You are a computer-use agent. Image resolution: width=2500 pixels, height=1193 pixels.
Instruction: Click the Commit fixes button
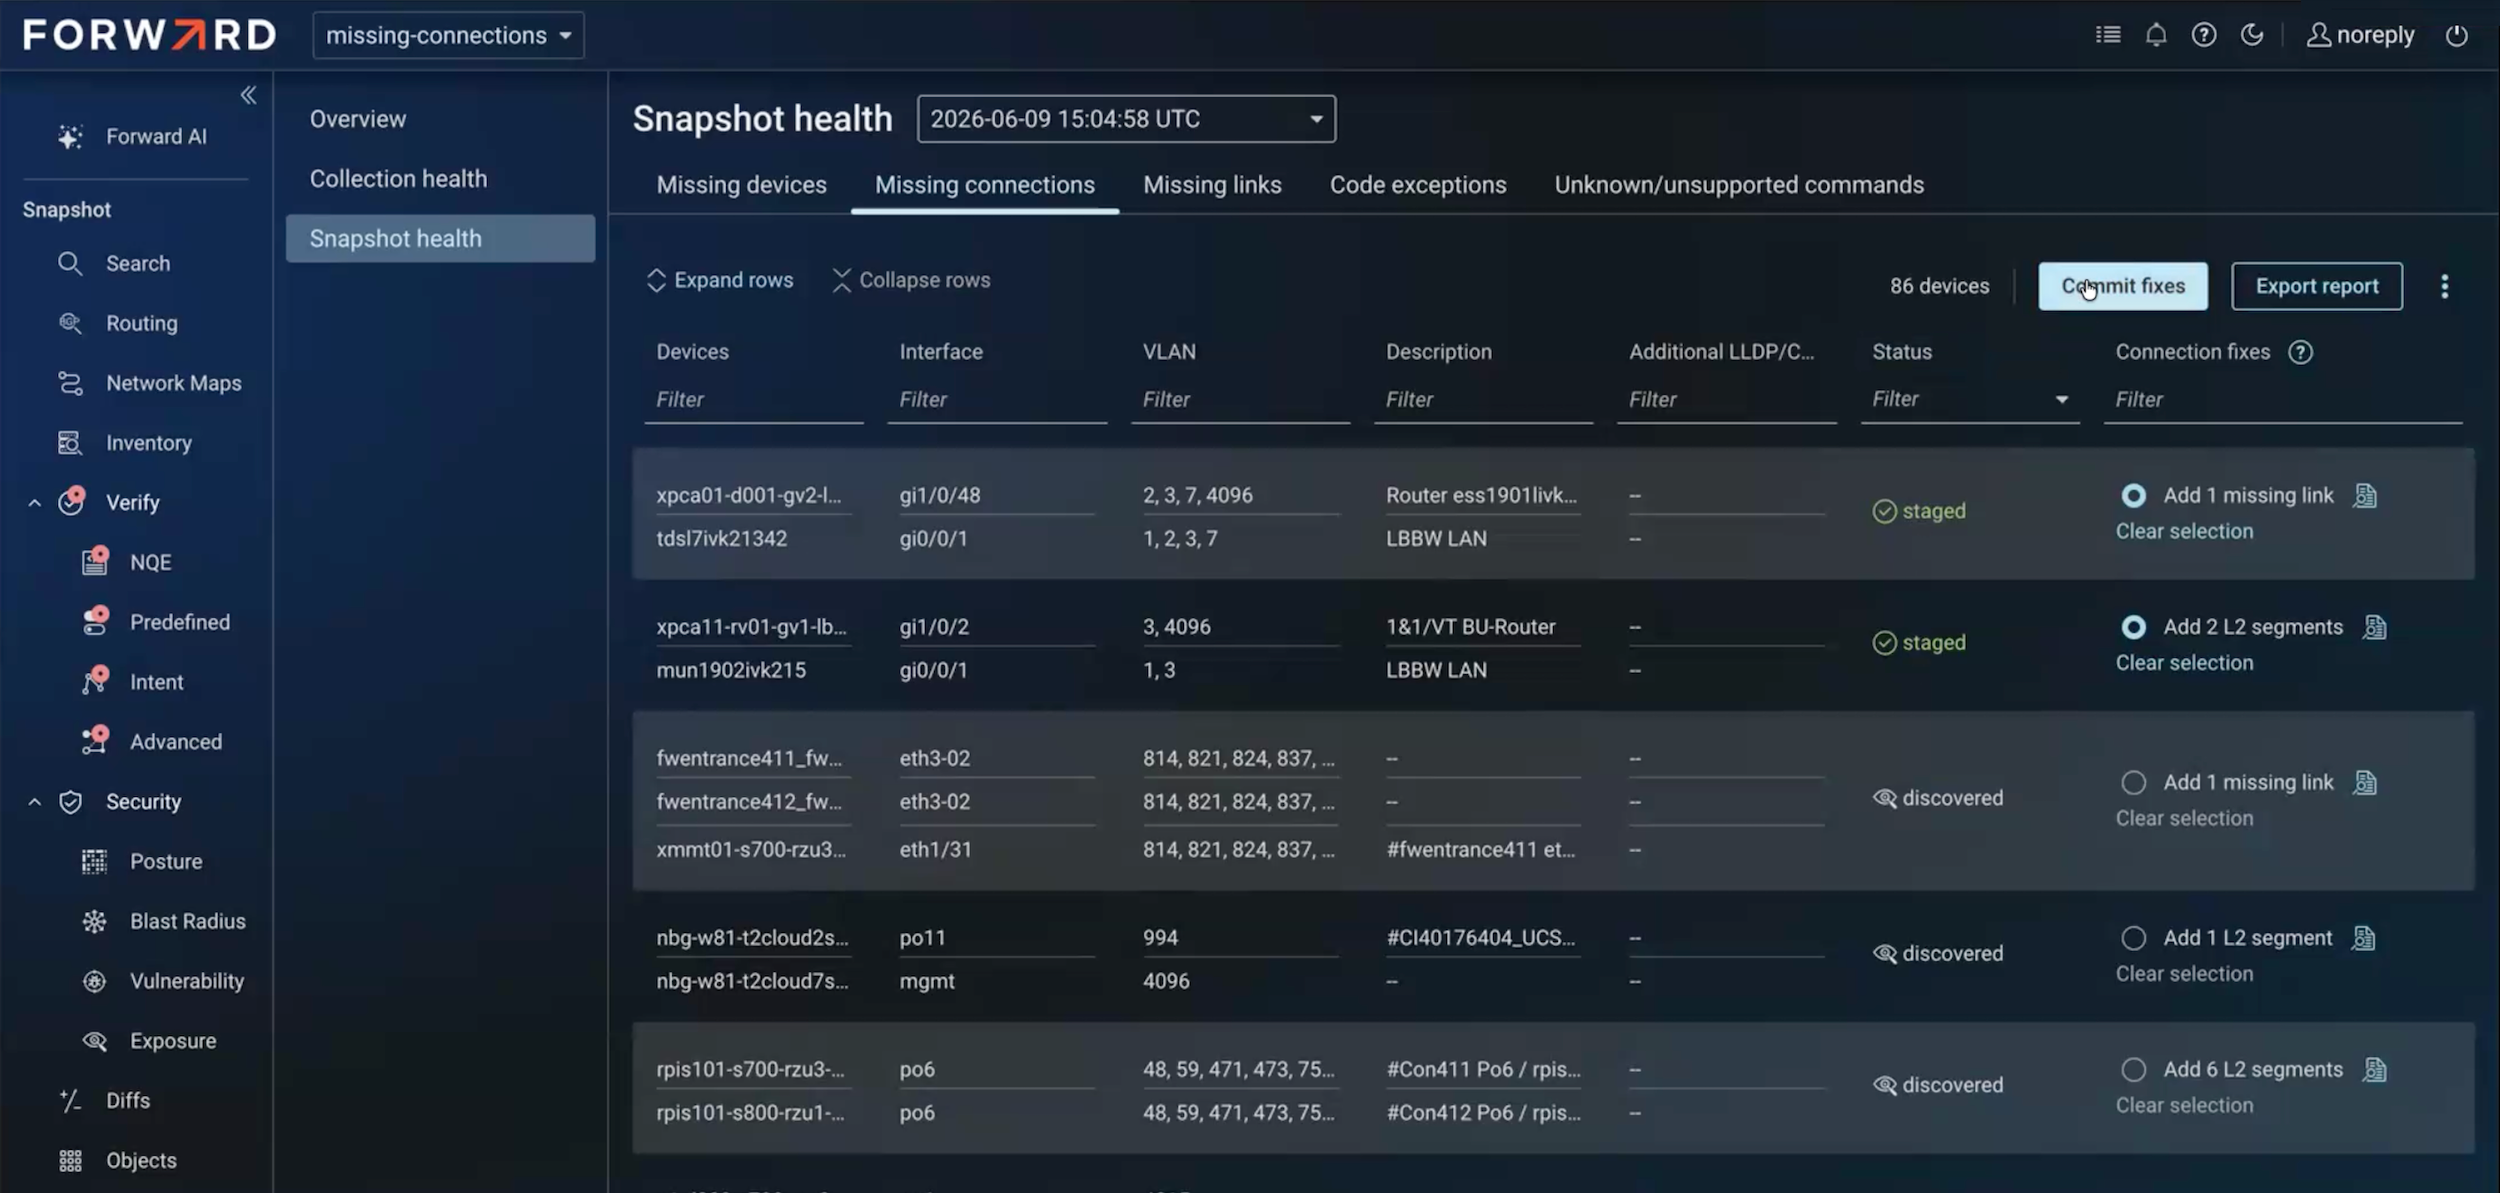point(2123,286)
